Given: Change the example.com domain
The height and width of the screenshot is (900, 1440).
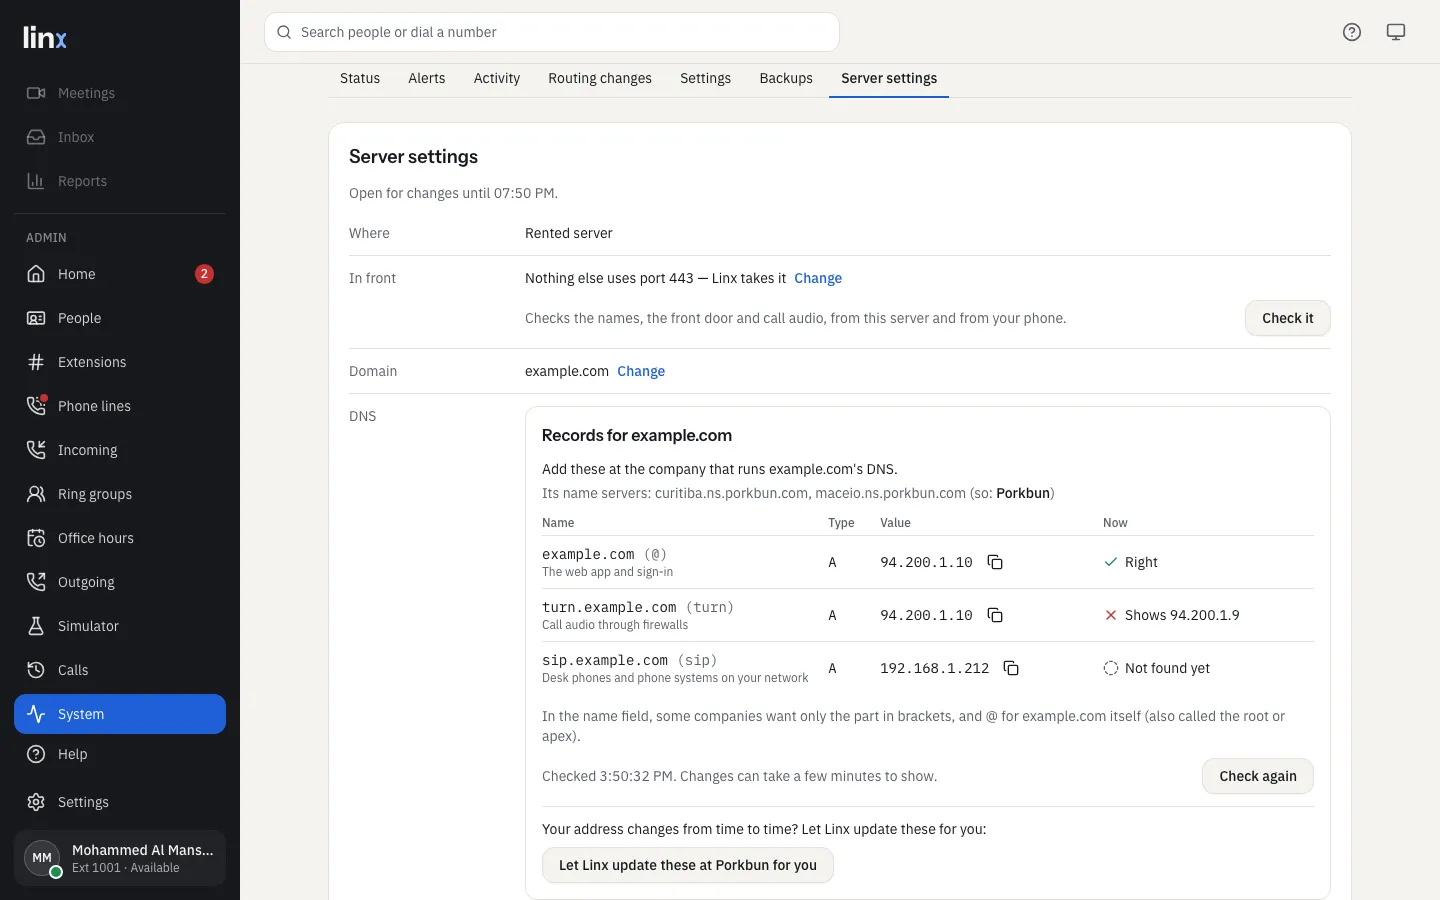Looking at the screenshot, I should click(641, 371).
